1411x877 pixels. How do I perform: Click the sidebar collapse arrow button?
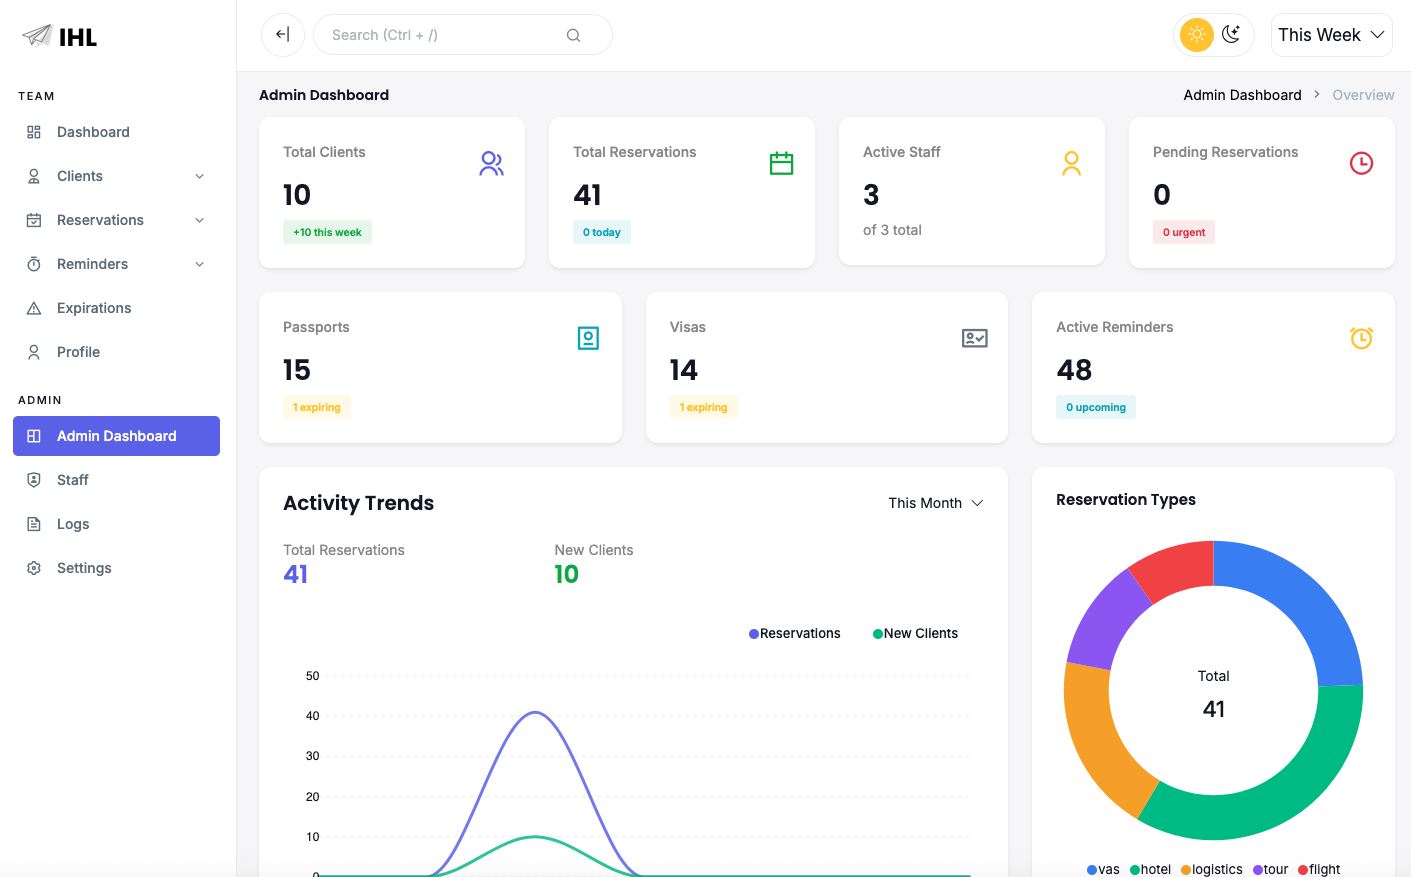(x=283, y=35)
